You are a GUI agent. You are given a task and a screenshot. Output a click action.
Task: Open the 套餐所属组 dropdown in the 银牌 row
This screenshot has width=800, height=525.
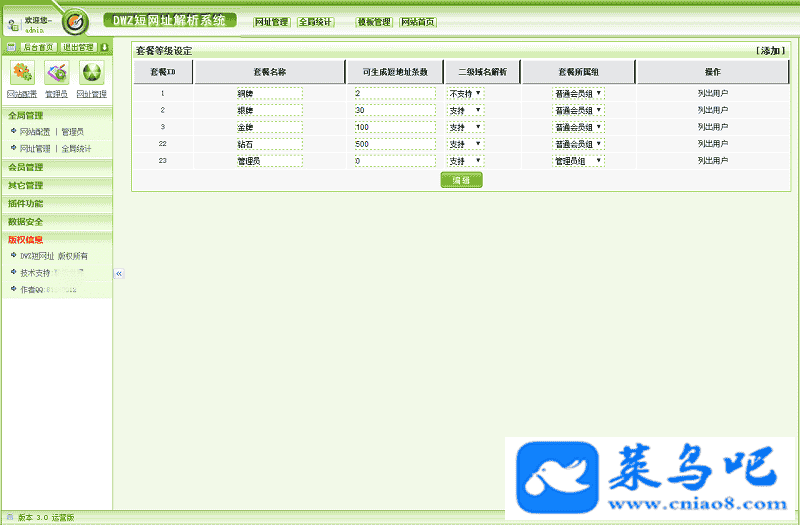pyautogui.click(x=578, y=110)
